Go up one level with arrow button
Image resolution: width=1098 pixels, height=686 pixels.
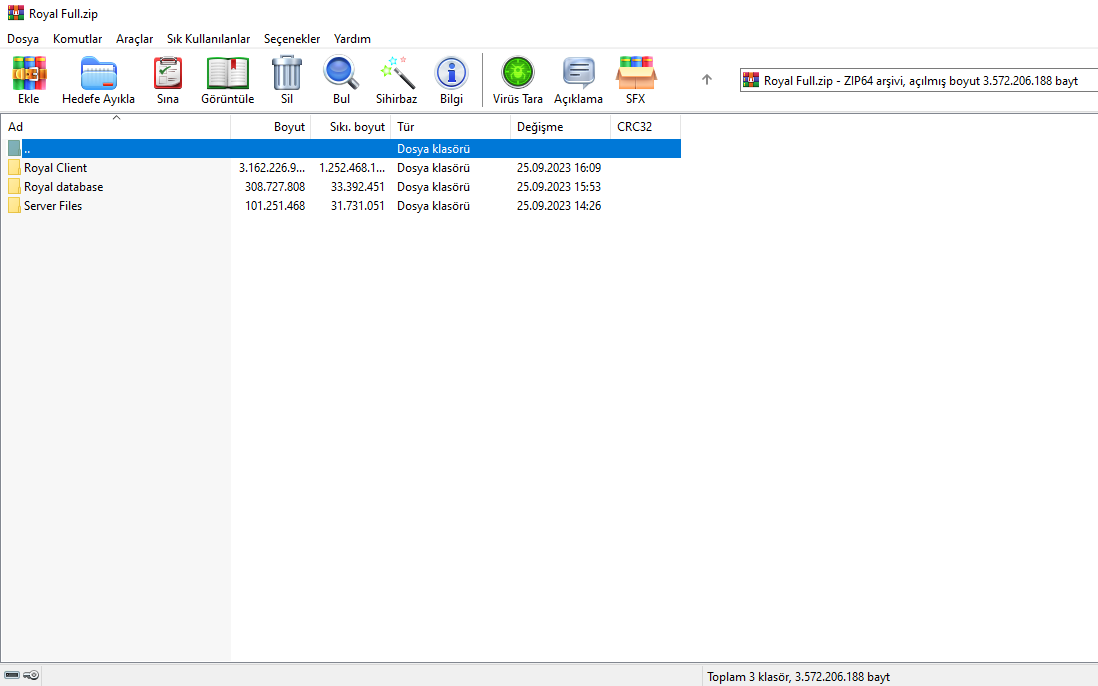707,80
